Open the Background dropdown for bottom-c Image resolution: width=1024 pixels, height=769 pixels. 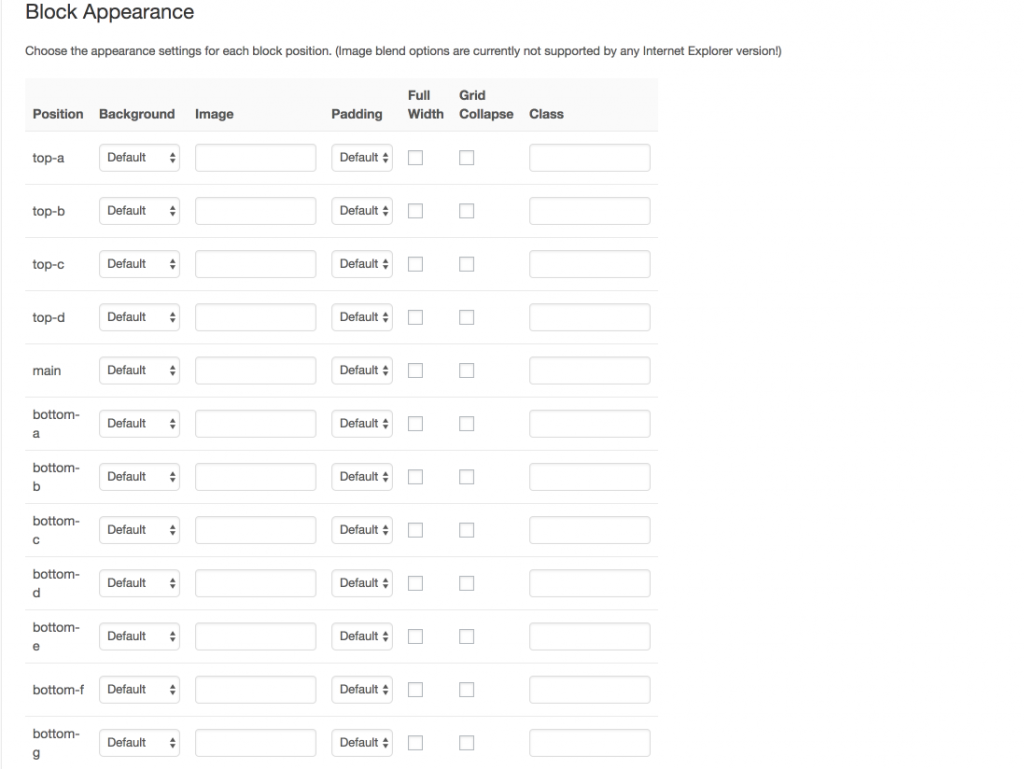click(139, 529)
